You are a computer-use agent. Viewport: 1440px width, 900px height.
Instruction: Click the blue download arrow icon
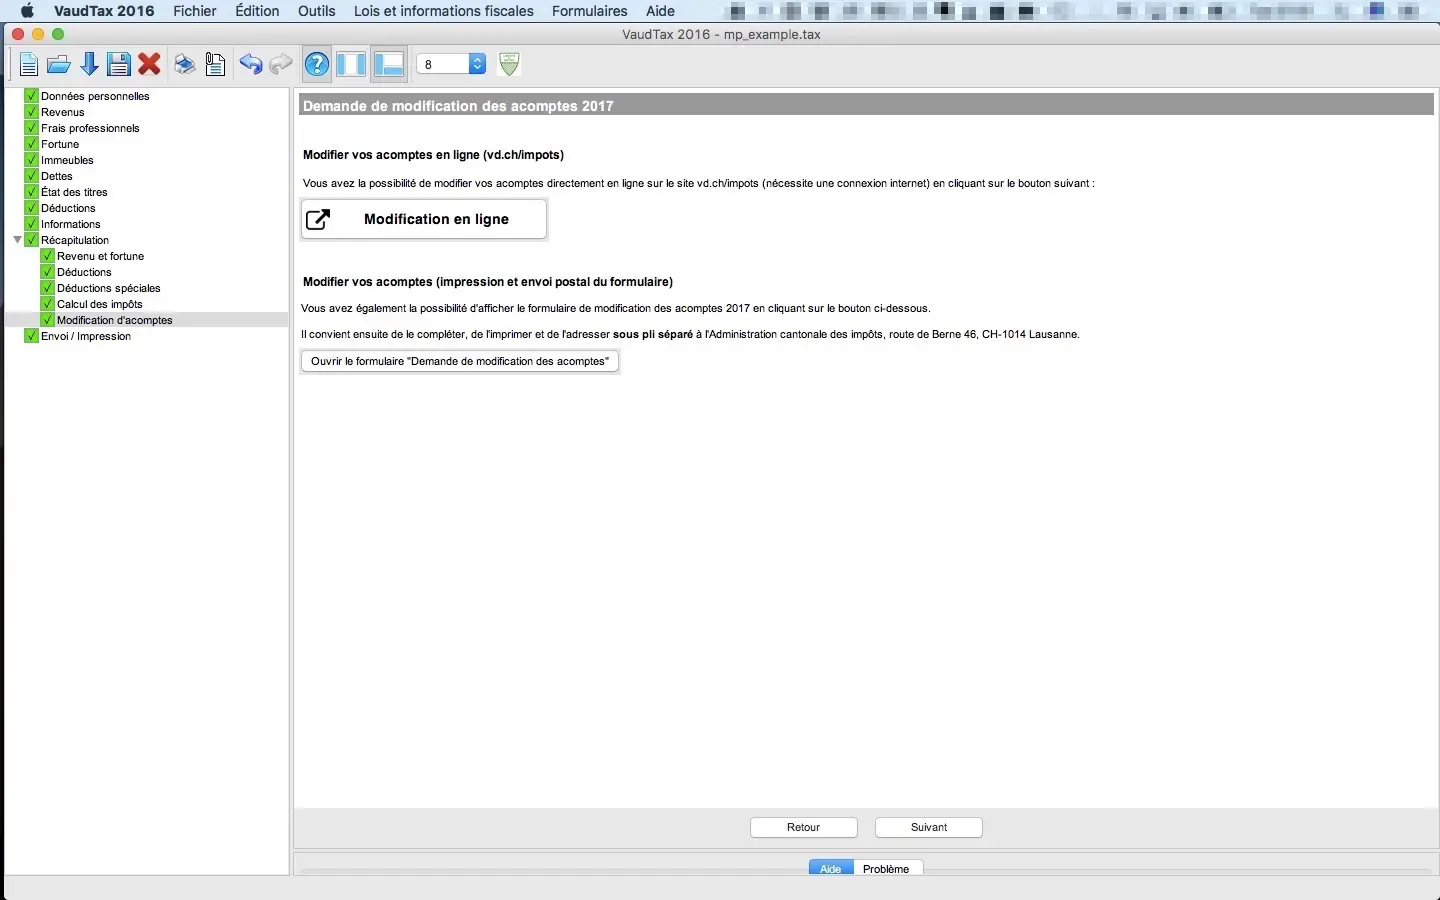(x=89, y=65)
